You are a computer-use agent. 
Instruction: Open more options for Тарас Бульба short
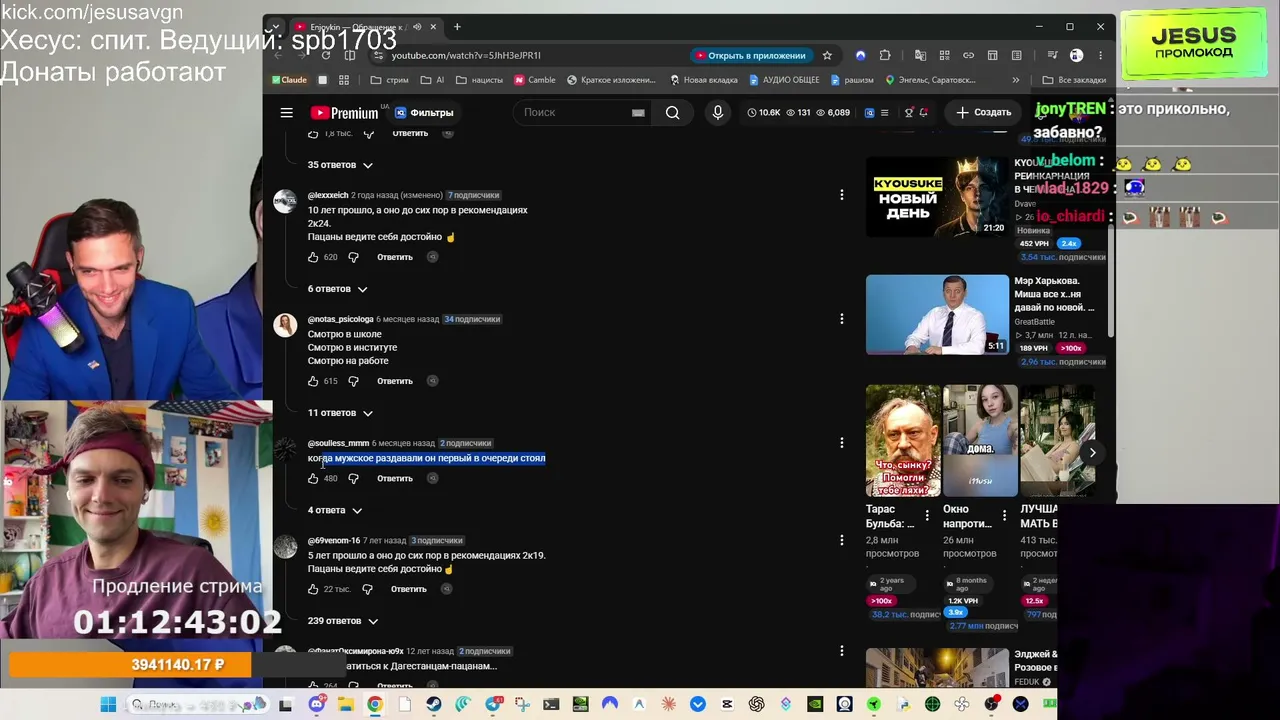tap(927, 516)
